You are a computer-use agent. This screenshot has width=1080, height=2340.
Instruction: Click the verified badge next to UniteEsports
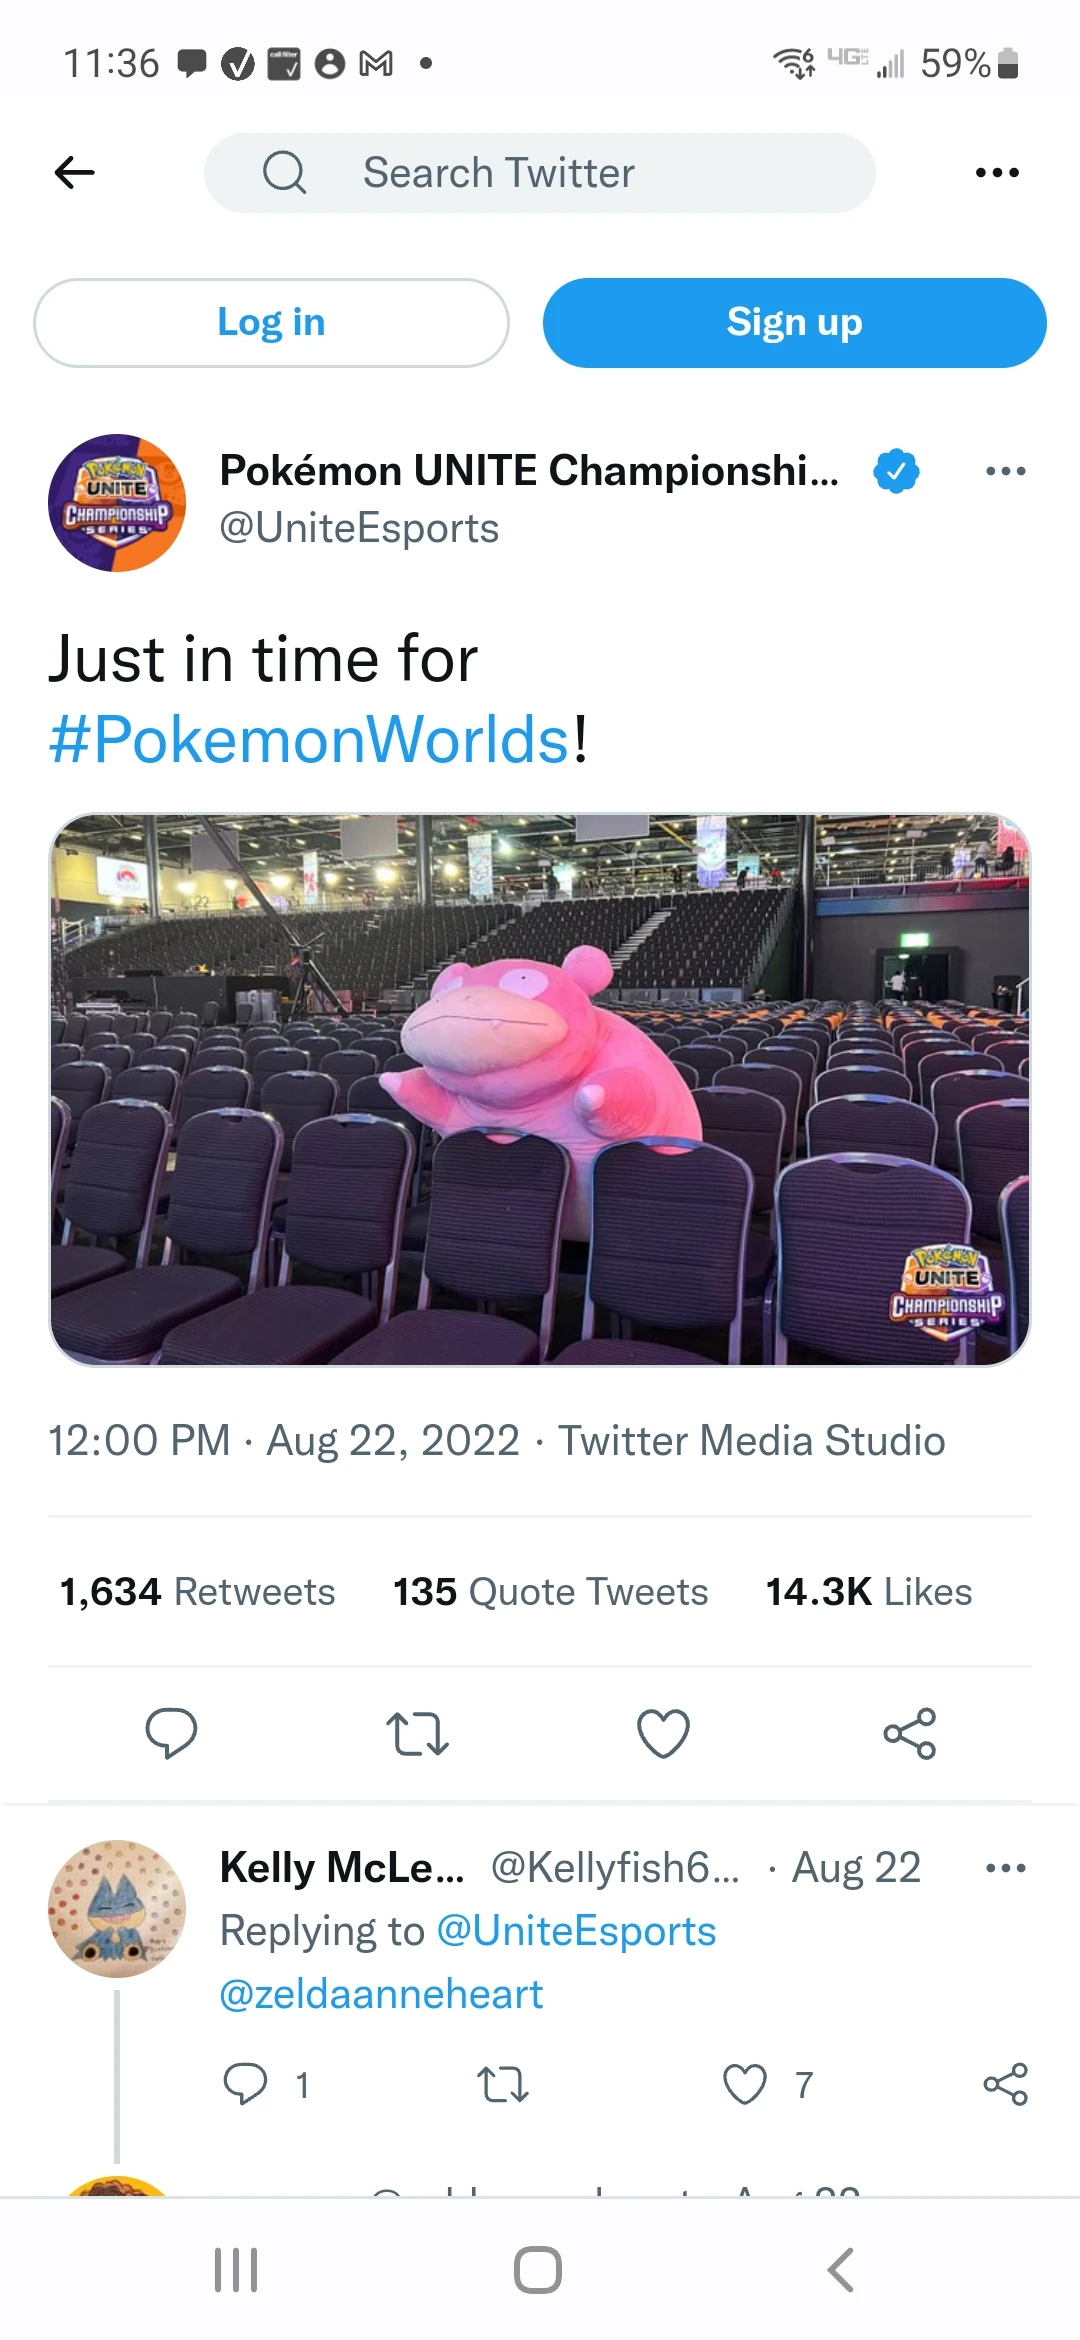point(896,471)
